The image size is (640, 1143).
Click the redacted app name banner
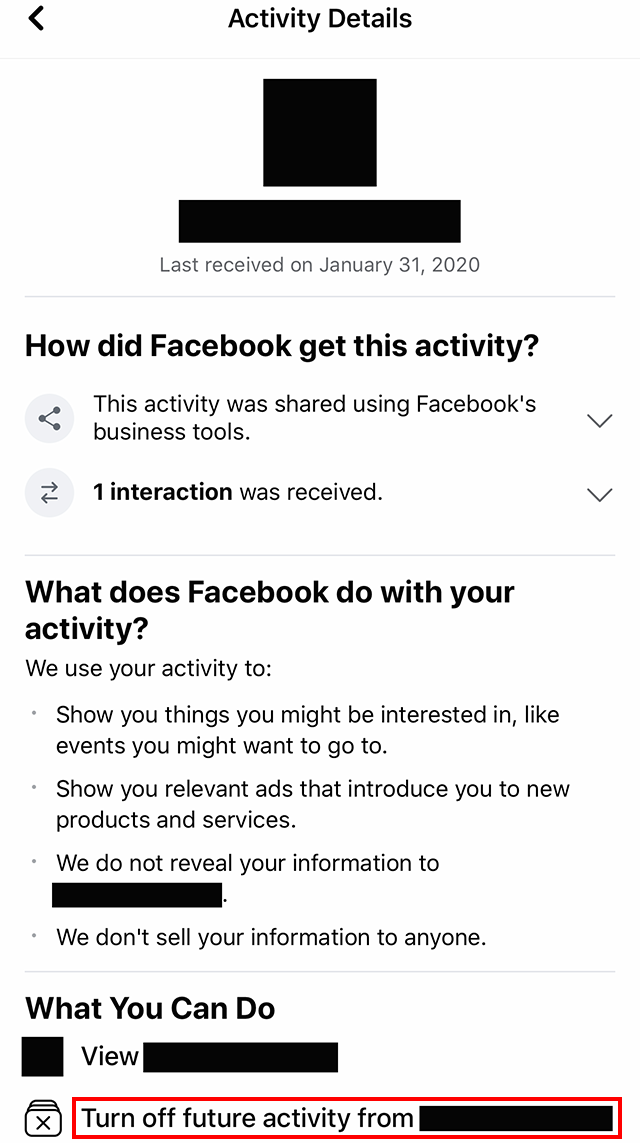click(319, 220)
